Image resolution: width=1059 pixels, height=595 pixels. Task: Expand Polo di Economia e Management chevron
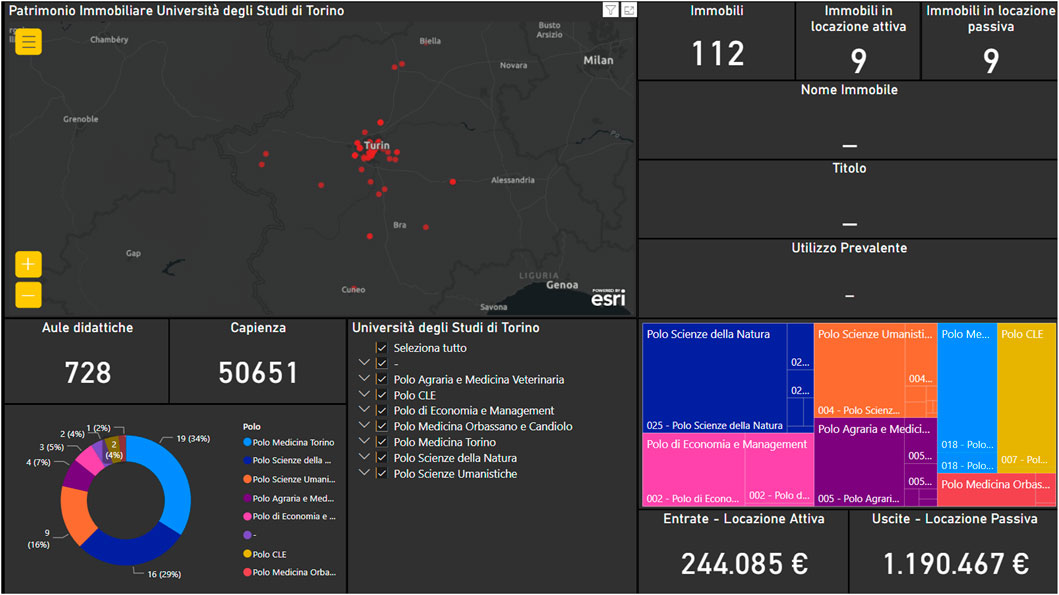[364, 409]
